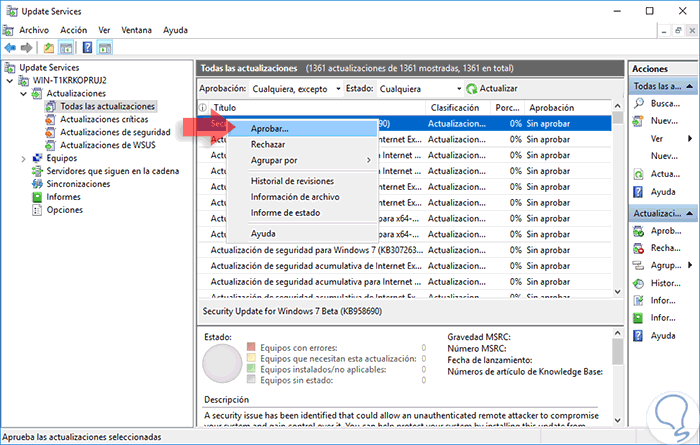Screen dimensions: 700x445
Task: Click the Back arrow toolbar icon
Action: click(x=10, y=47)
